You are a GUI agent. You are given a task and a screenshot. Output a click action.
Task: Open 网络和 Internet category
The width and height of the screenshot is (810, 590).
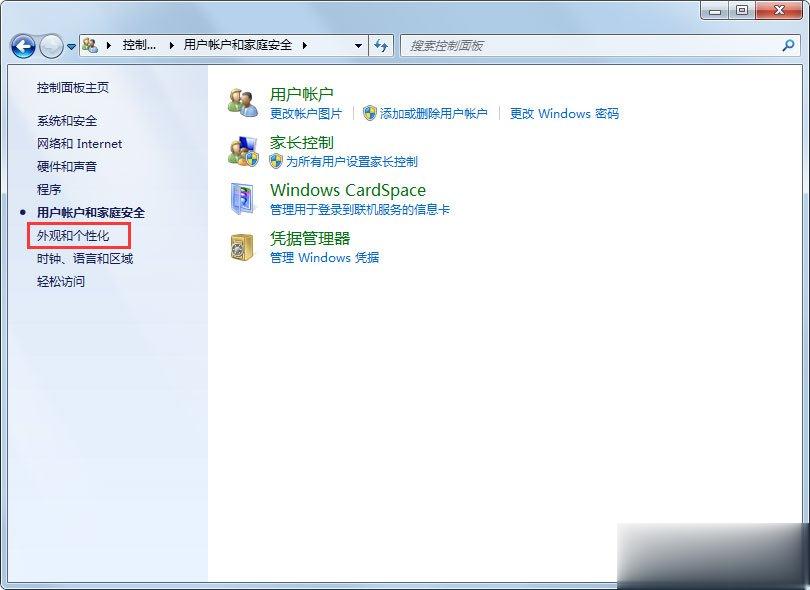click(x=80, y=144)
